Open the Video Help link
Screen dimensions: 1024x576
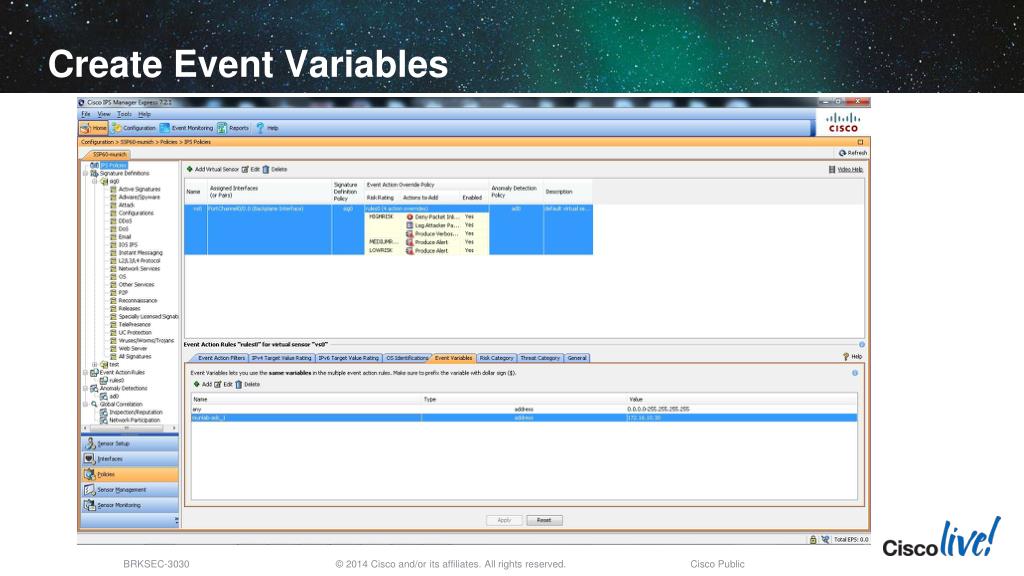850,169
